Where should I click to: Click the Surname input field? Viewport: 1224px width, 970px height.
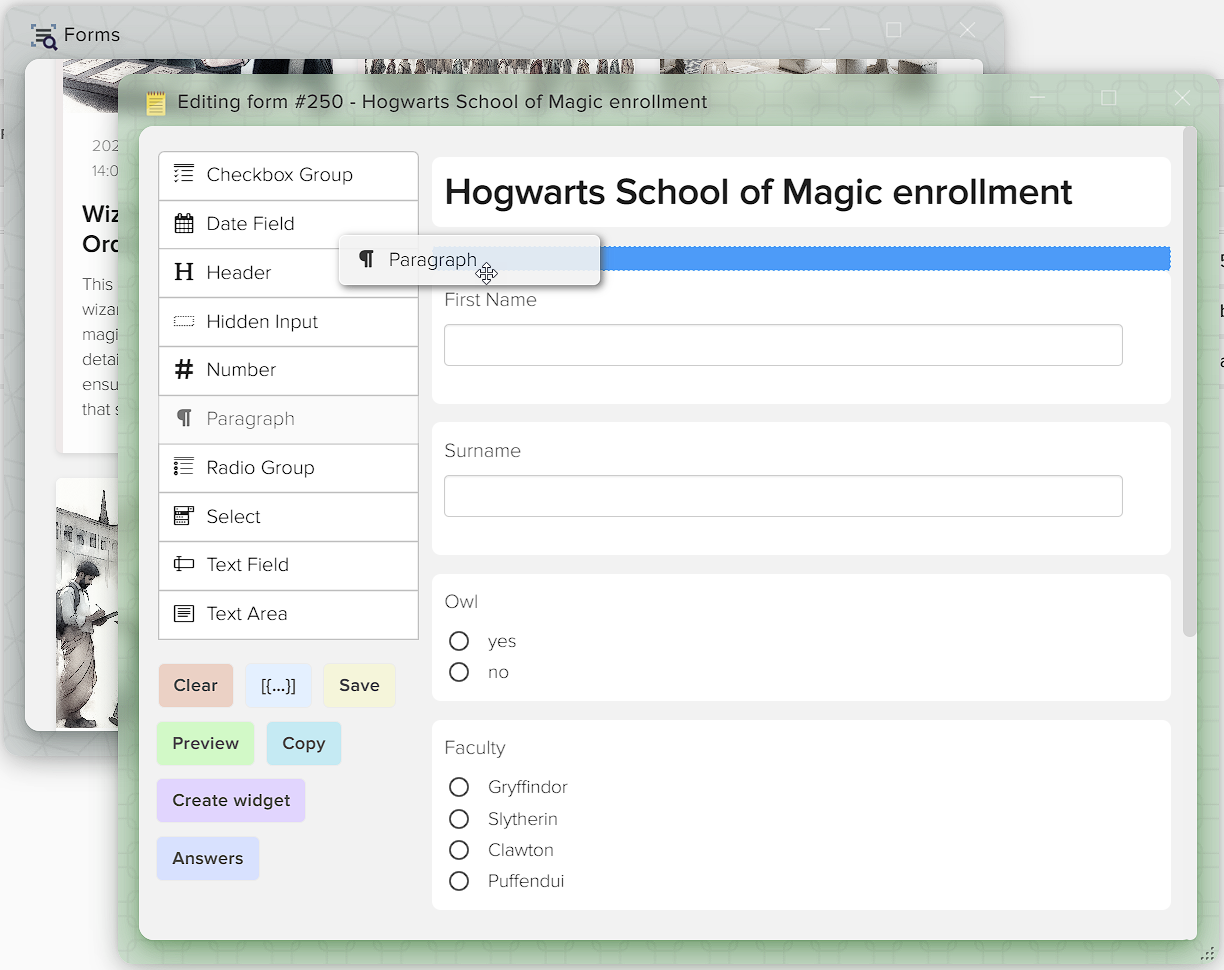(783, 496)
